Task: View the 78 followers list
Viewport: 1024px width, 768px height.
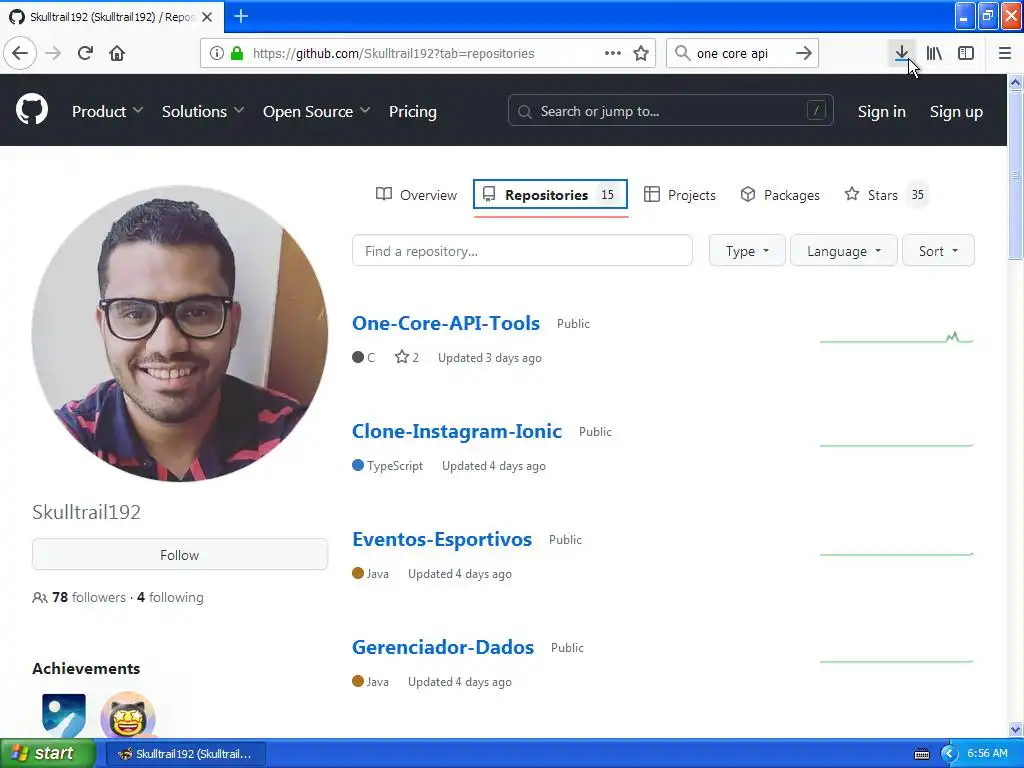Action: click(89, 598)
